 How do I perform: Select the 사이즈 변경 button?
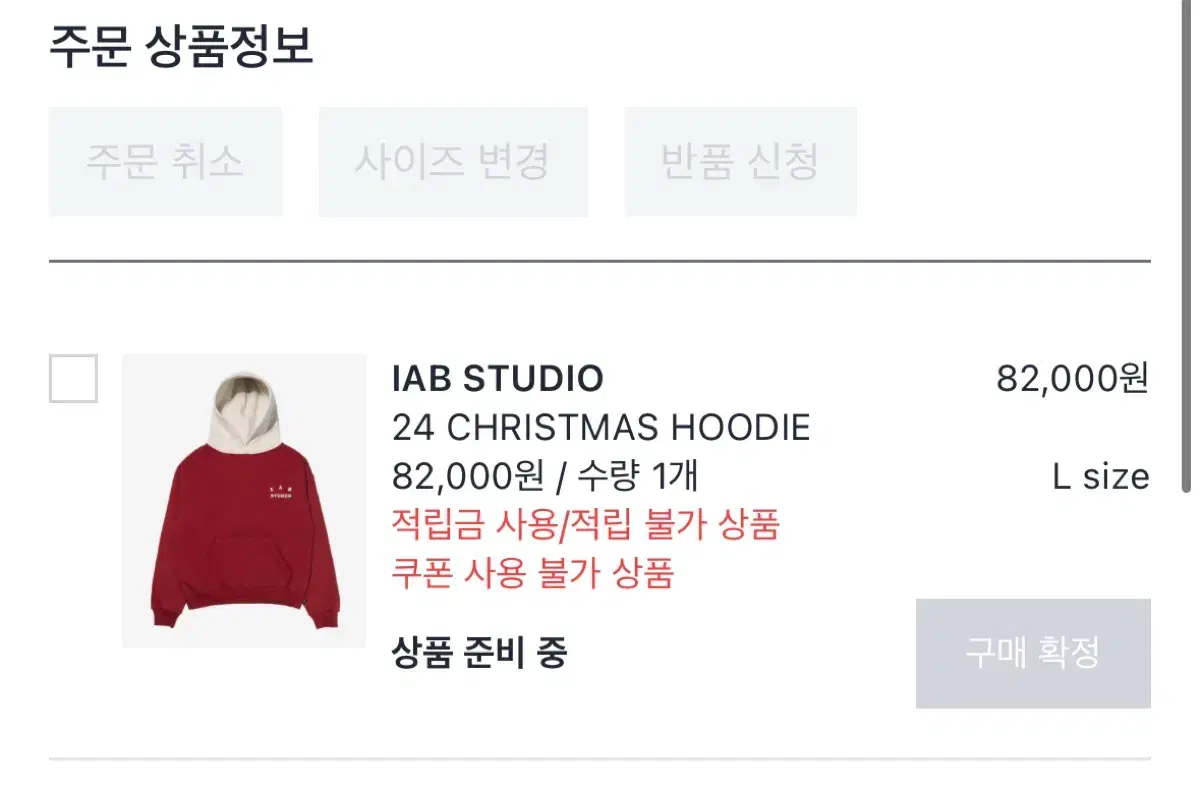pyautogui.click(x=453, y=162)
